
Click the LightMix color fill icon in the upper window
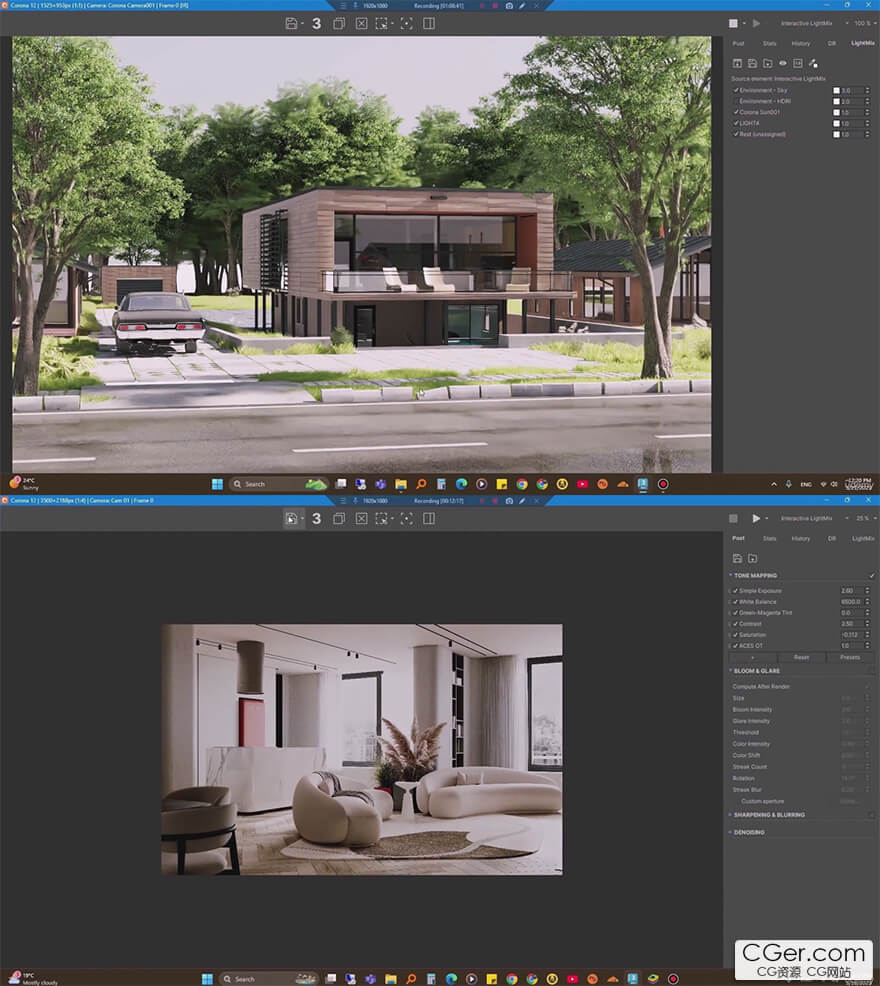click(813, 64)
